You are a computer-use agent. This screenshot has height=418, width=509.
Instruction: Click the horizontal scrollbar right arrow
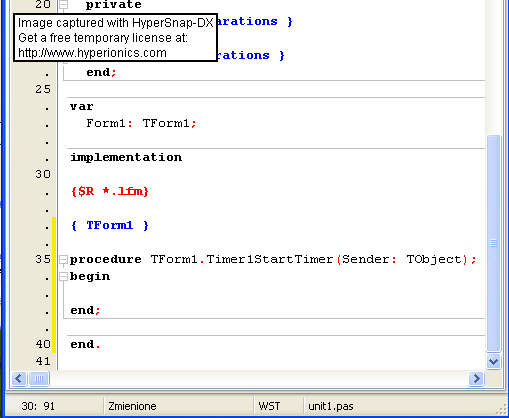[476, 379]
